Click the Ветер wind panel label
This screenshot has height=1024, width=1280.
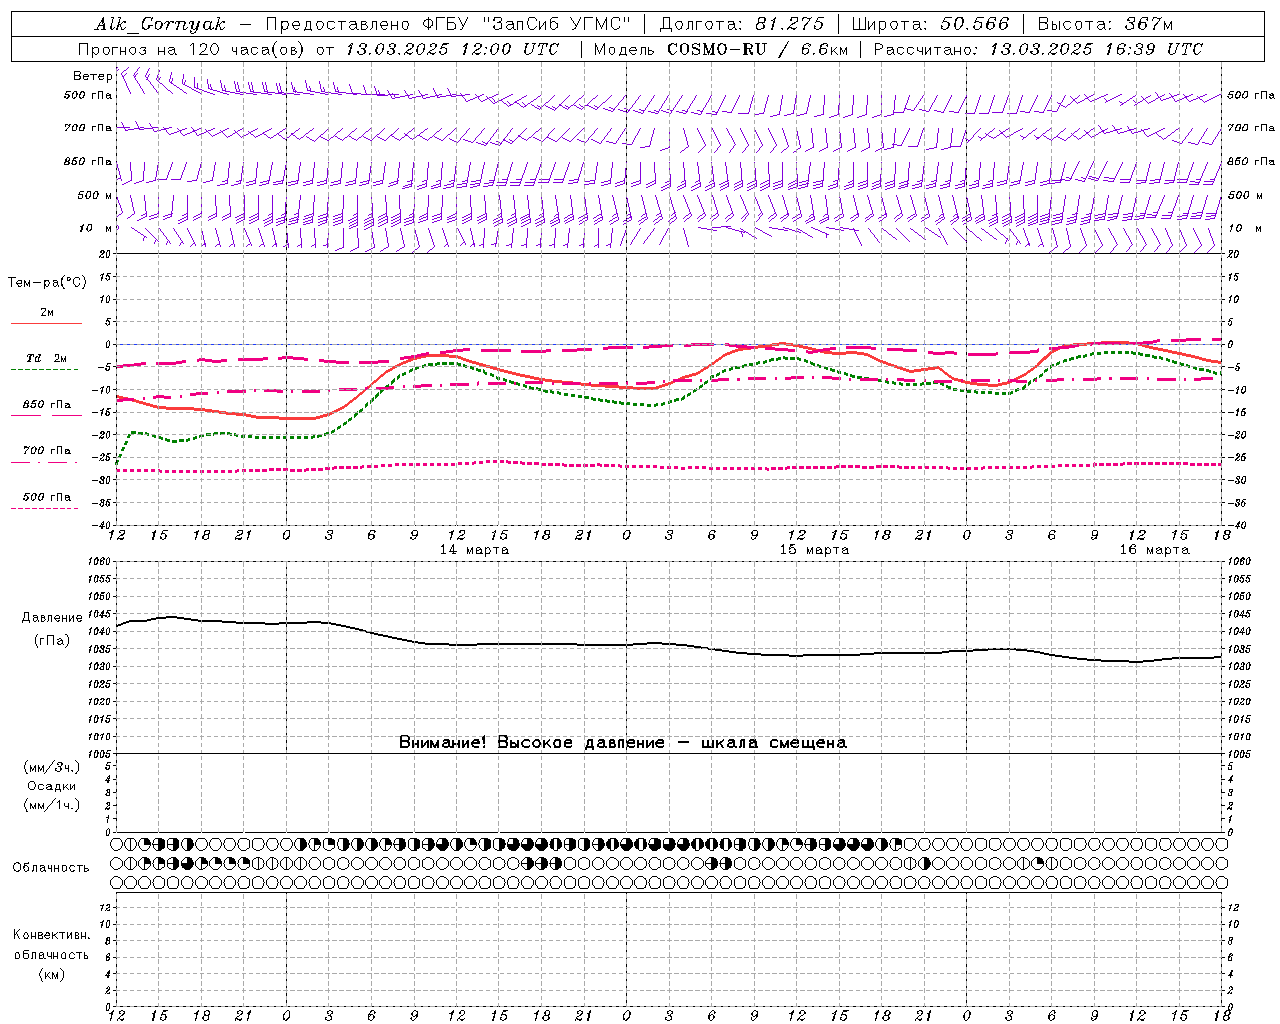pos(92,76)
